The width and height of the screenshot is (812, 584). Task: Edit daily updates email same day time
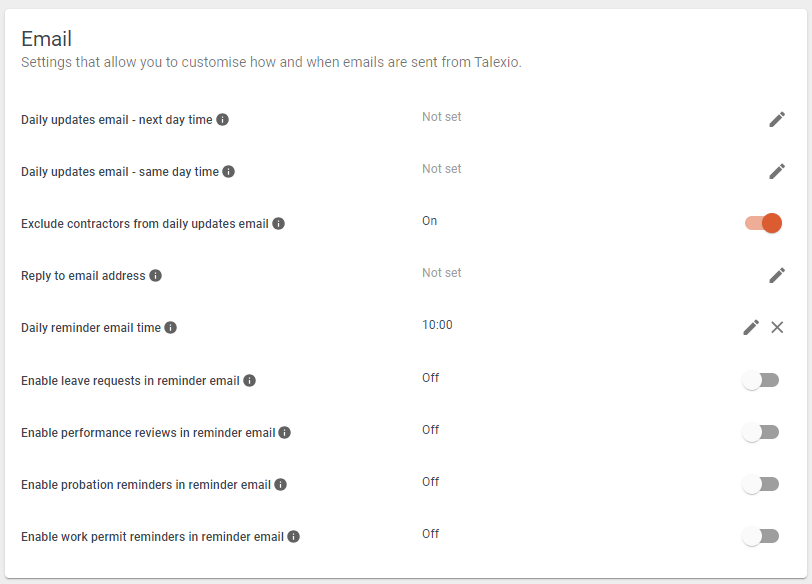[777, 171]
